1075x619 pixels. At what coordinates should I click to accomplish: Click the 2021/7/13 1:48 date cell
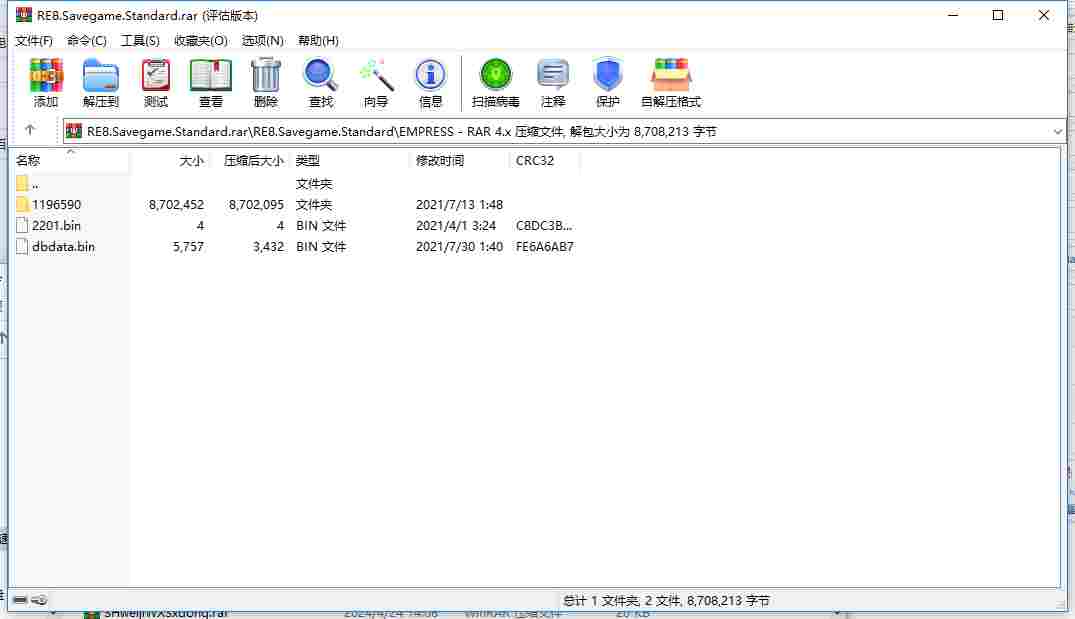point(459,204)
